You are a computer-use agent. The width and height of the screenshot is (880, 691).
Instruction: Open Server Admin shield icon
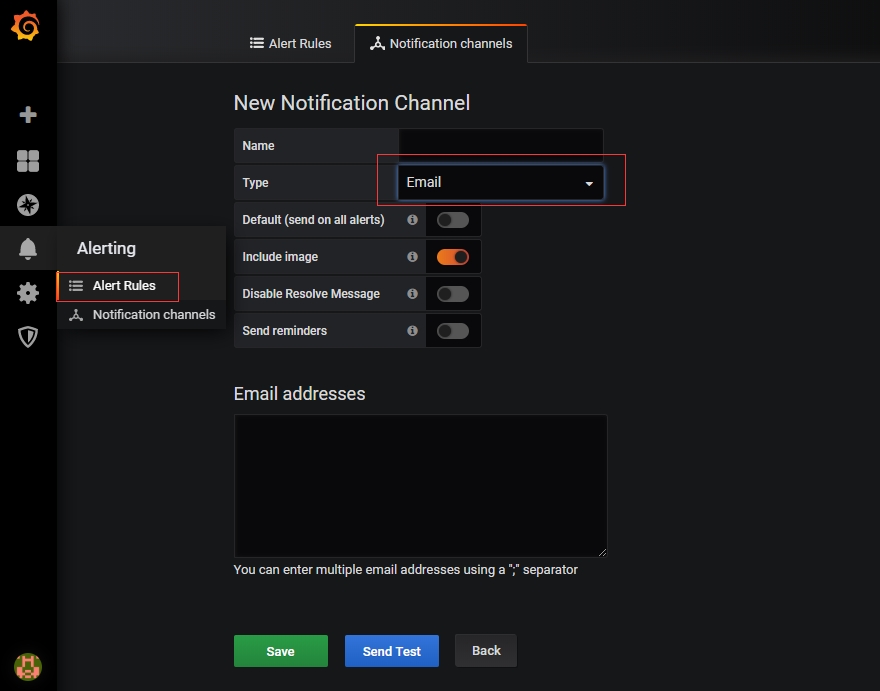pos(28,337)
